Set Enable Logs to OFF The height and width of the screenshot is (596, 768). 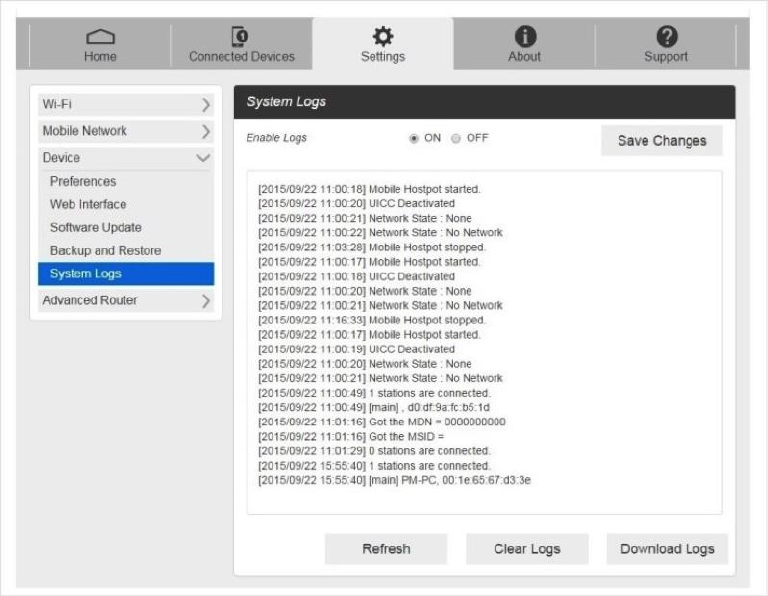pos(456,139)
